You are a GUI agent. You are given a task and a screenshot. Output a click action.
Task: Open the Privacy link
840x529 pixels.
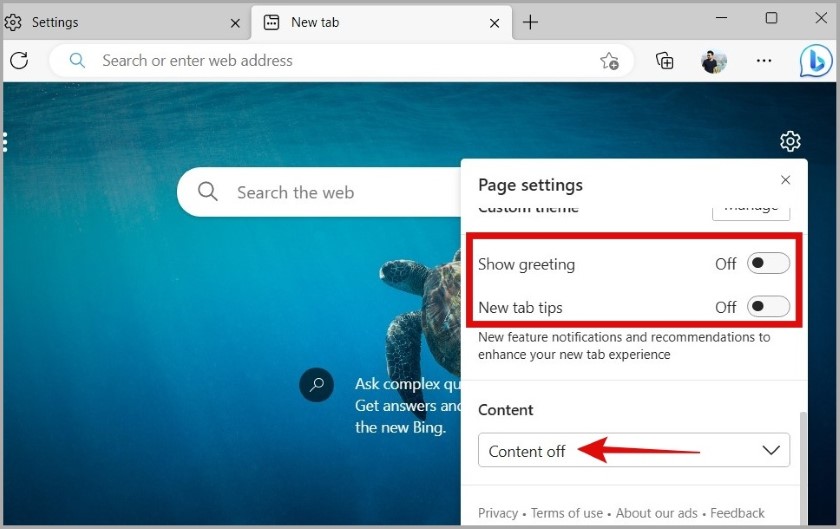point(498,513)
